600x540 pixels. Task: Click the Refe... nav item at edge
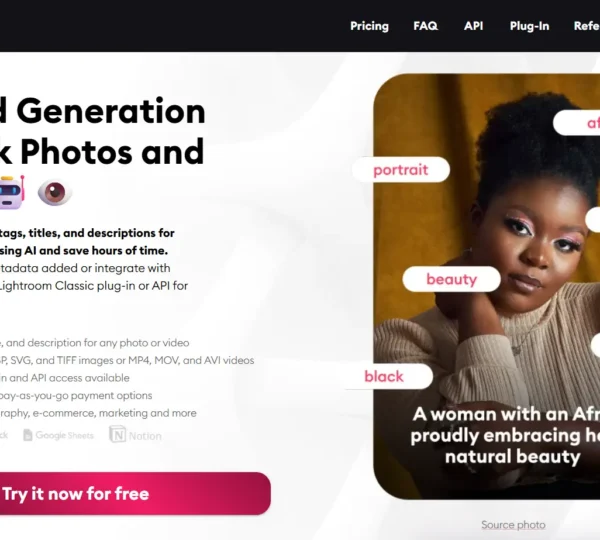[x=587, y=26]
